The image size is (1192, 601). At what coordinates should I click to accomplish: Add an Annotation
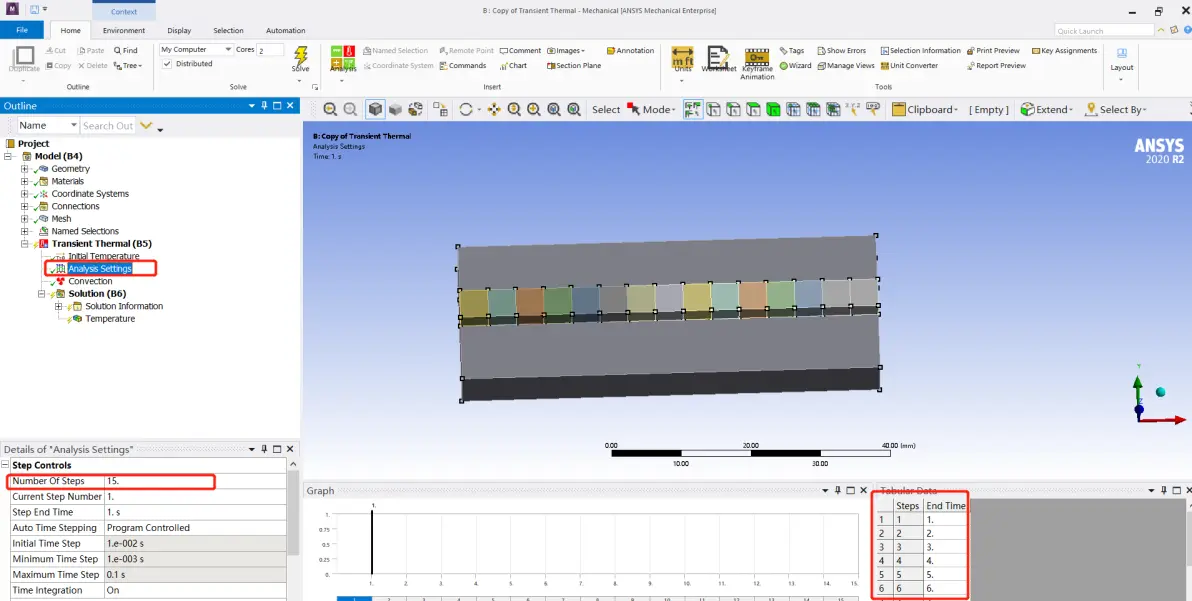[630, 50]
